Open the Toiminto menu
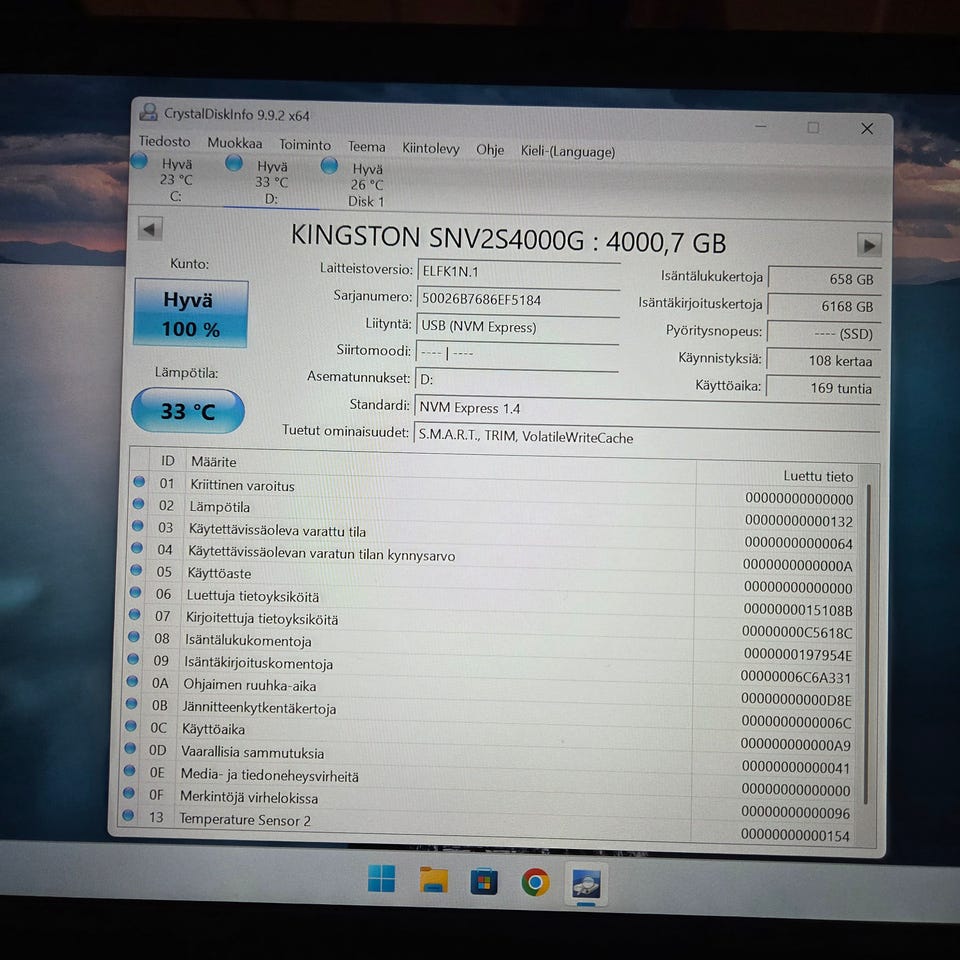Viewport: 960px width, 960px height. coord(305,145)
